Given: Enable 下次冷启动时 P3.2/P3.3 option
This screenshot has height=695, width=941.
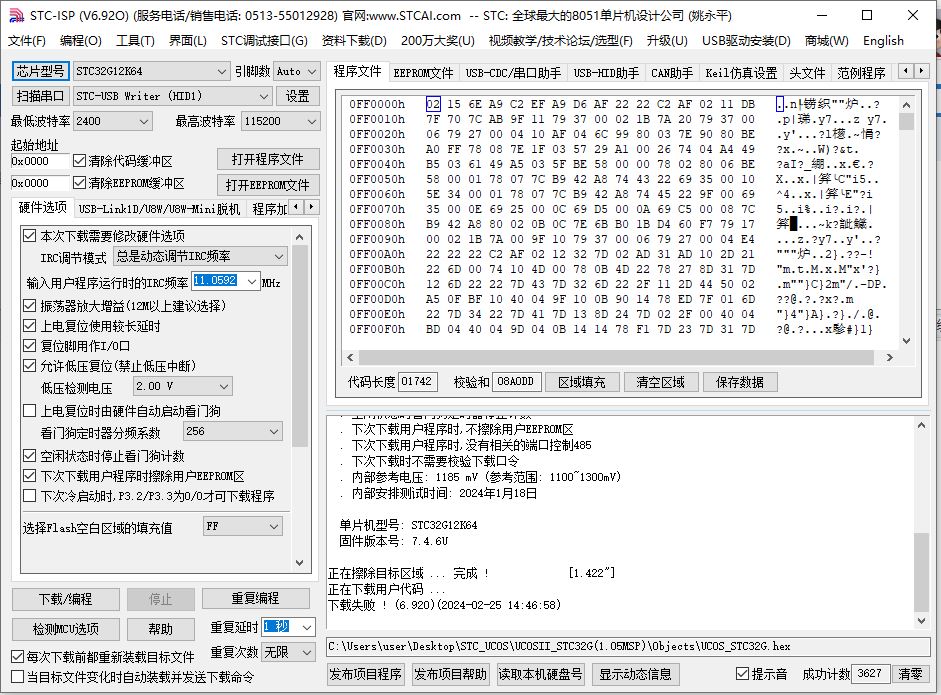Looking at the screenshot, I should click(29, 496).
